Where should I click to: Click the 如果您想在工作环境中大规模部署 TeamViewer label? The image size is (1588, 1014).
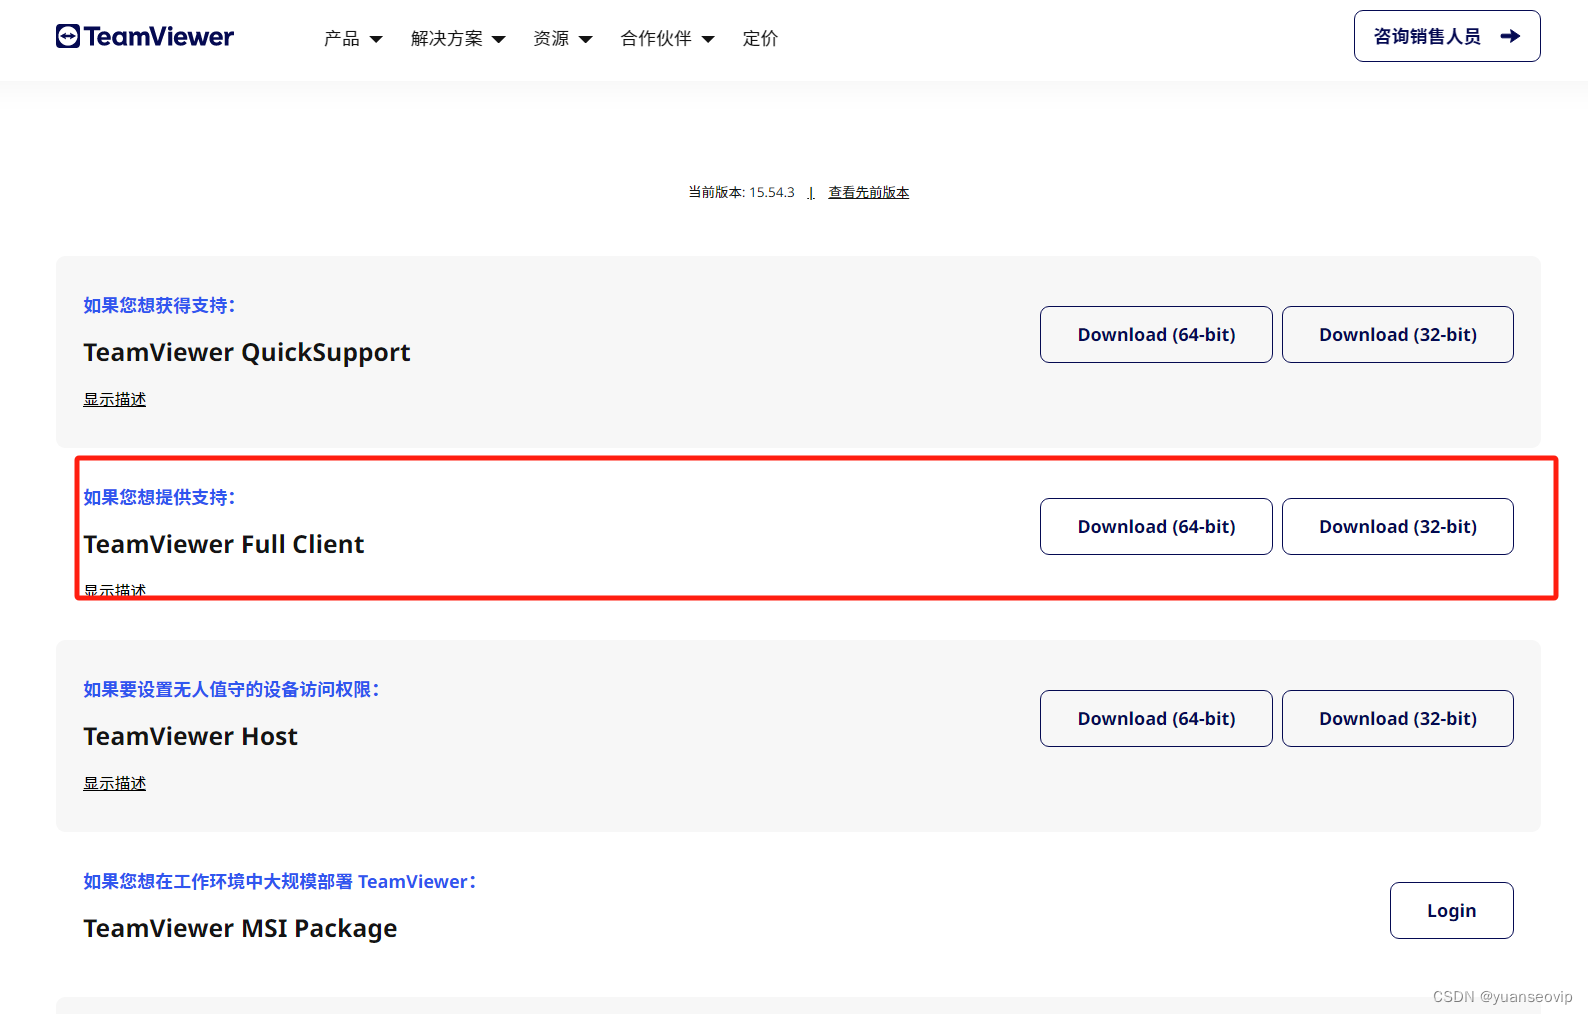280,882
